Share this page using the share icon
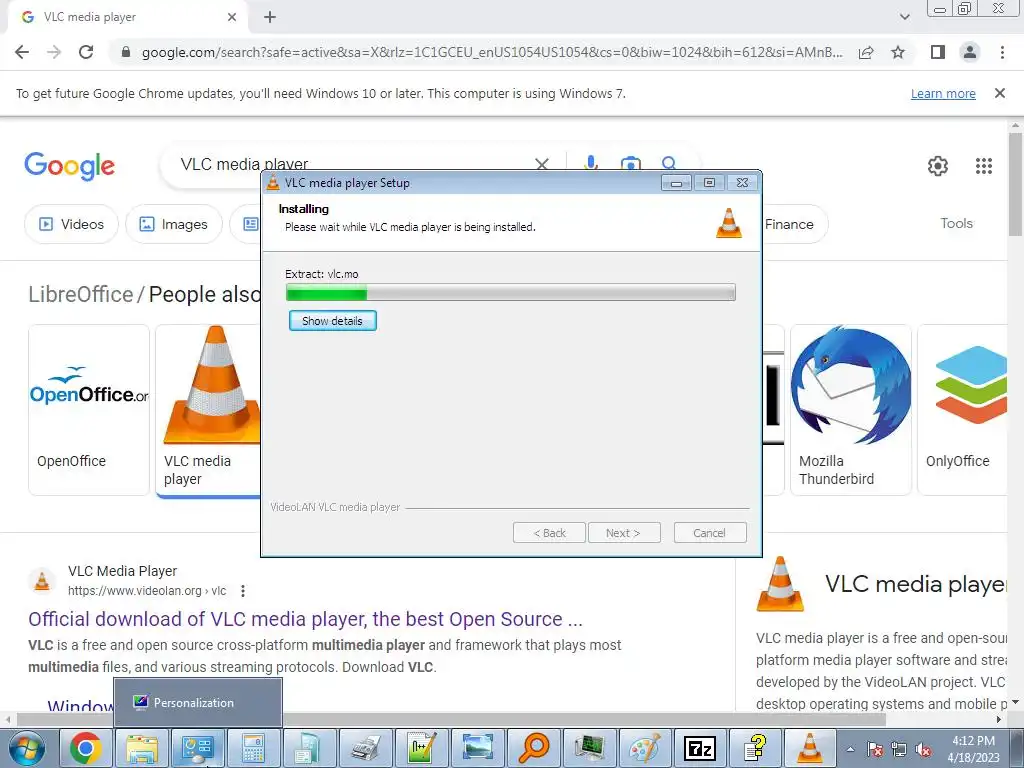 pos(867,52)
